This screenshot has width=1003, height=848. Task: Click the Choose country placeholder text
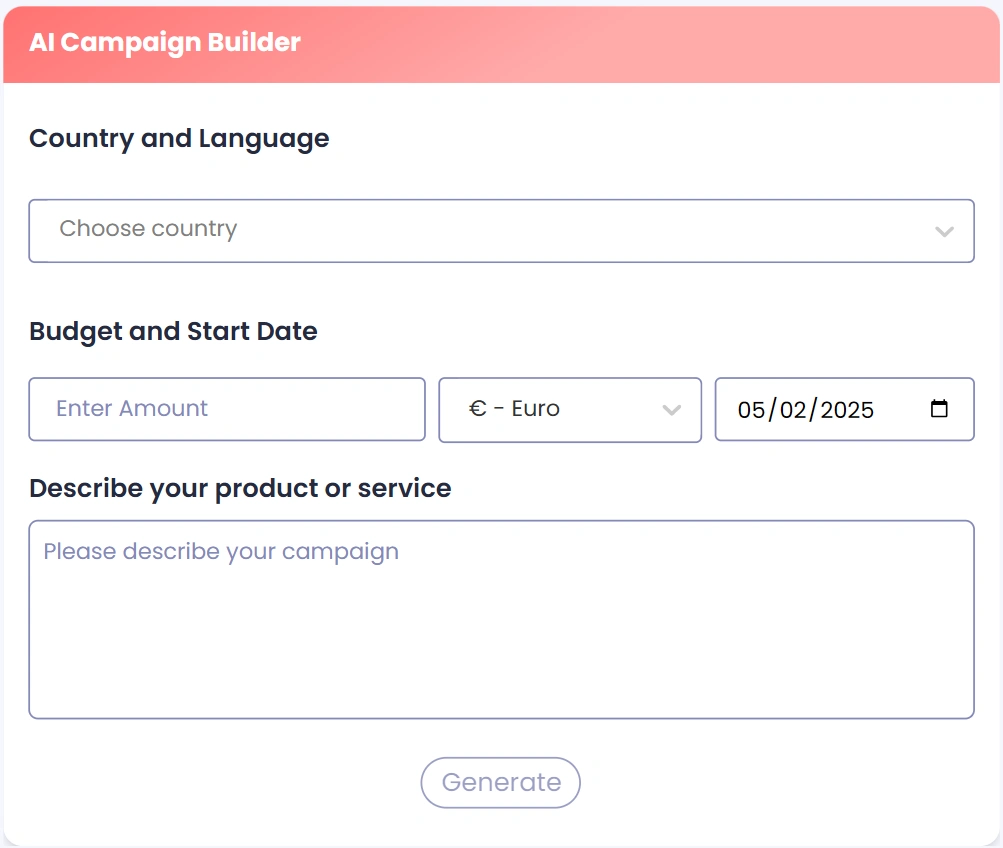pos(148,229)
